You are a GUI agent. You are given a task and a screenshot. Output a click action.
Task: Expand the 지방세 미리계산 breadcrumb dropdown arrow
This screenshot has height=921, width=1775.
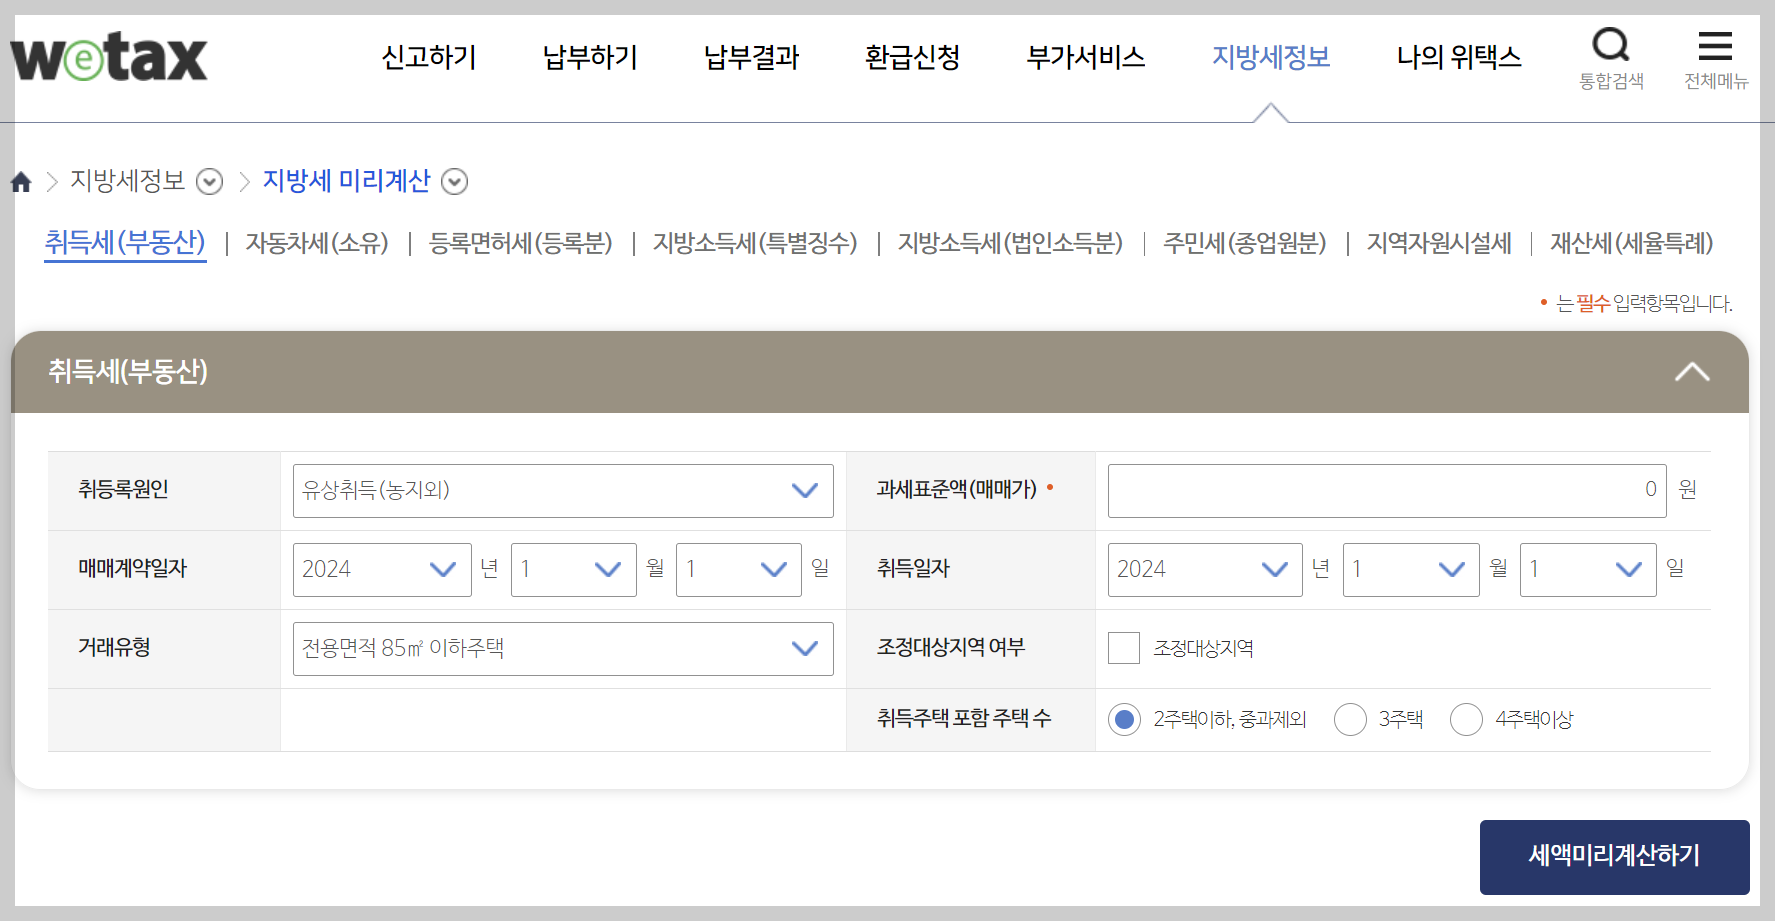[454, 182]
